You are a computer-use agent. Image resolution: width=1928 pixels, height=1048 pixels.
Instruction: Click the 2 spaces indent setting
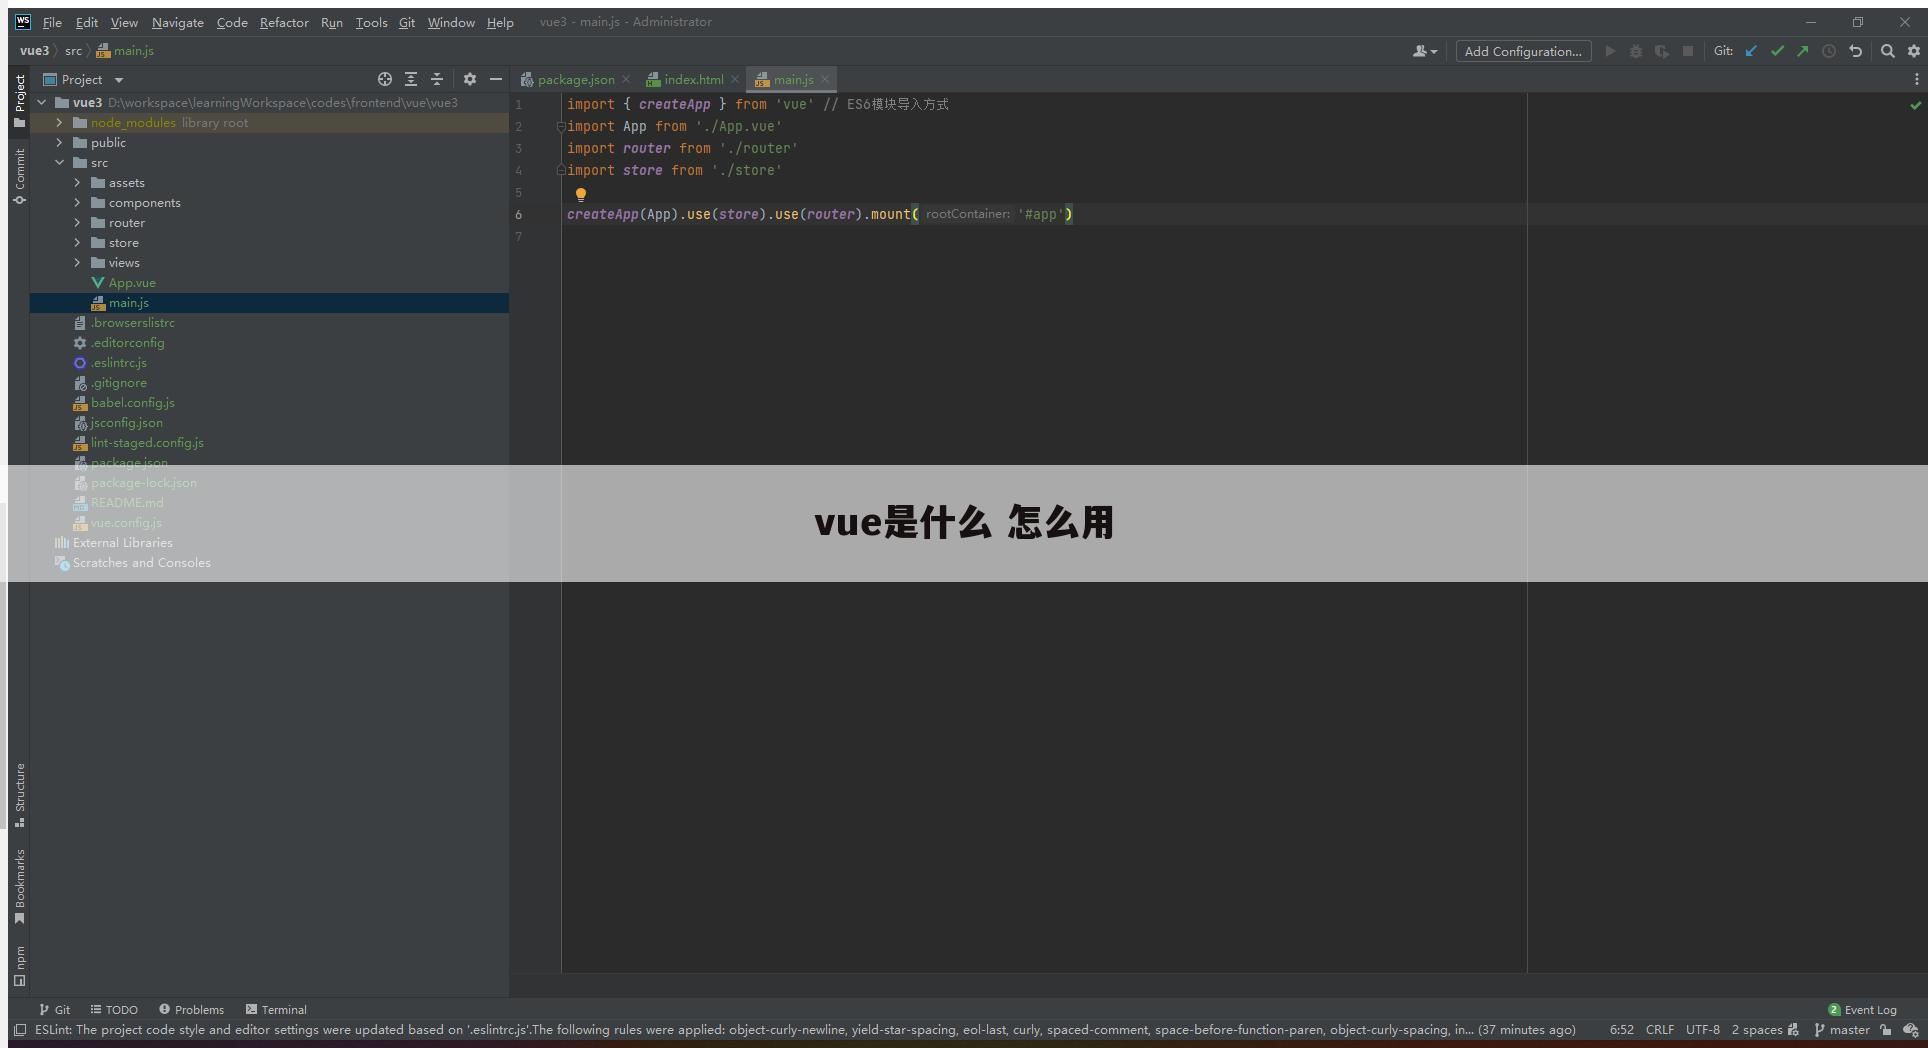[x=1757, y=1029]
